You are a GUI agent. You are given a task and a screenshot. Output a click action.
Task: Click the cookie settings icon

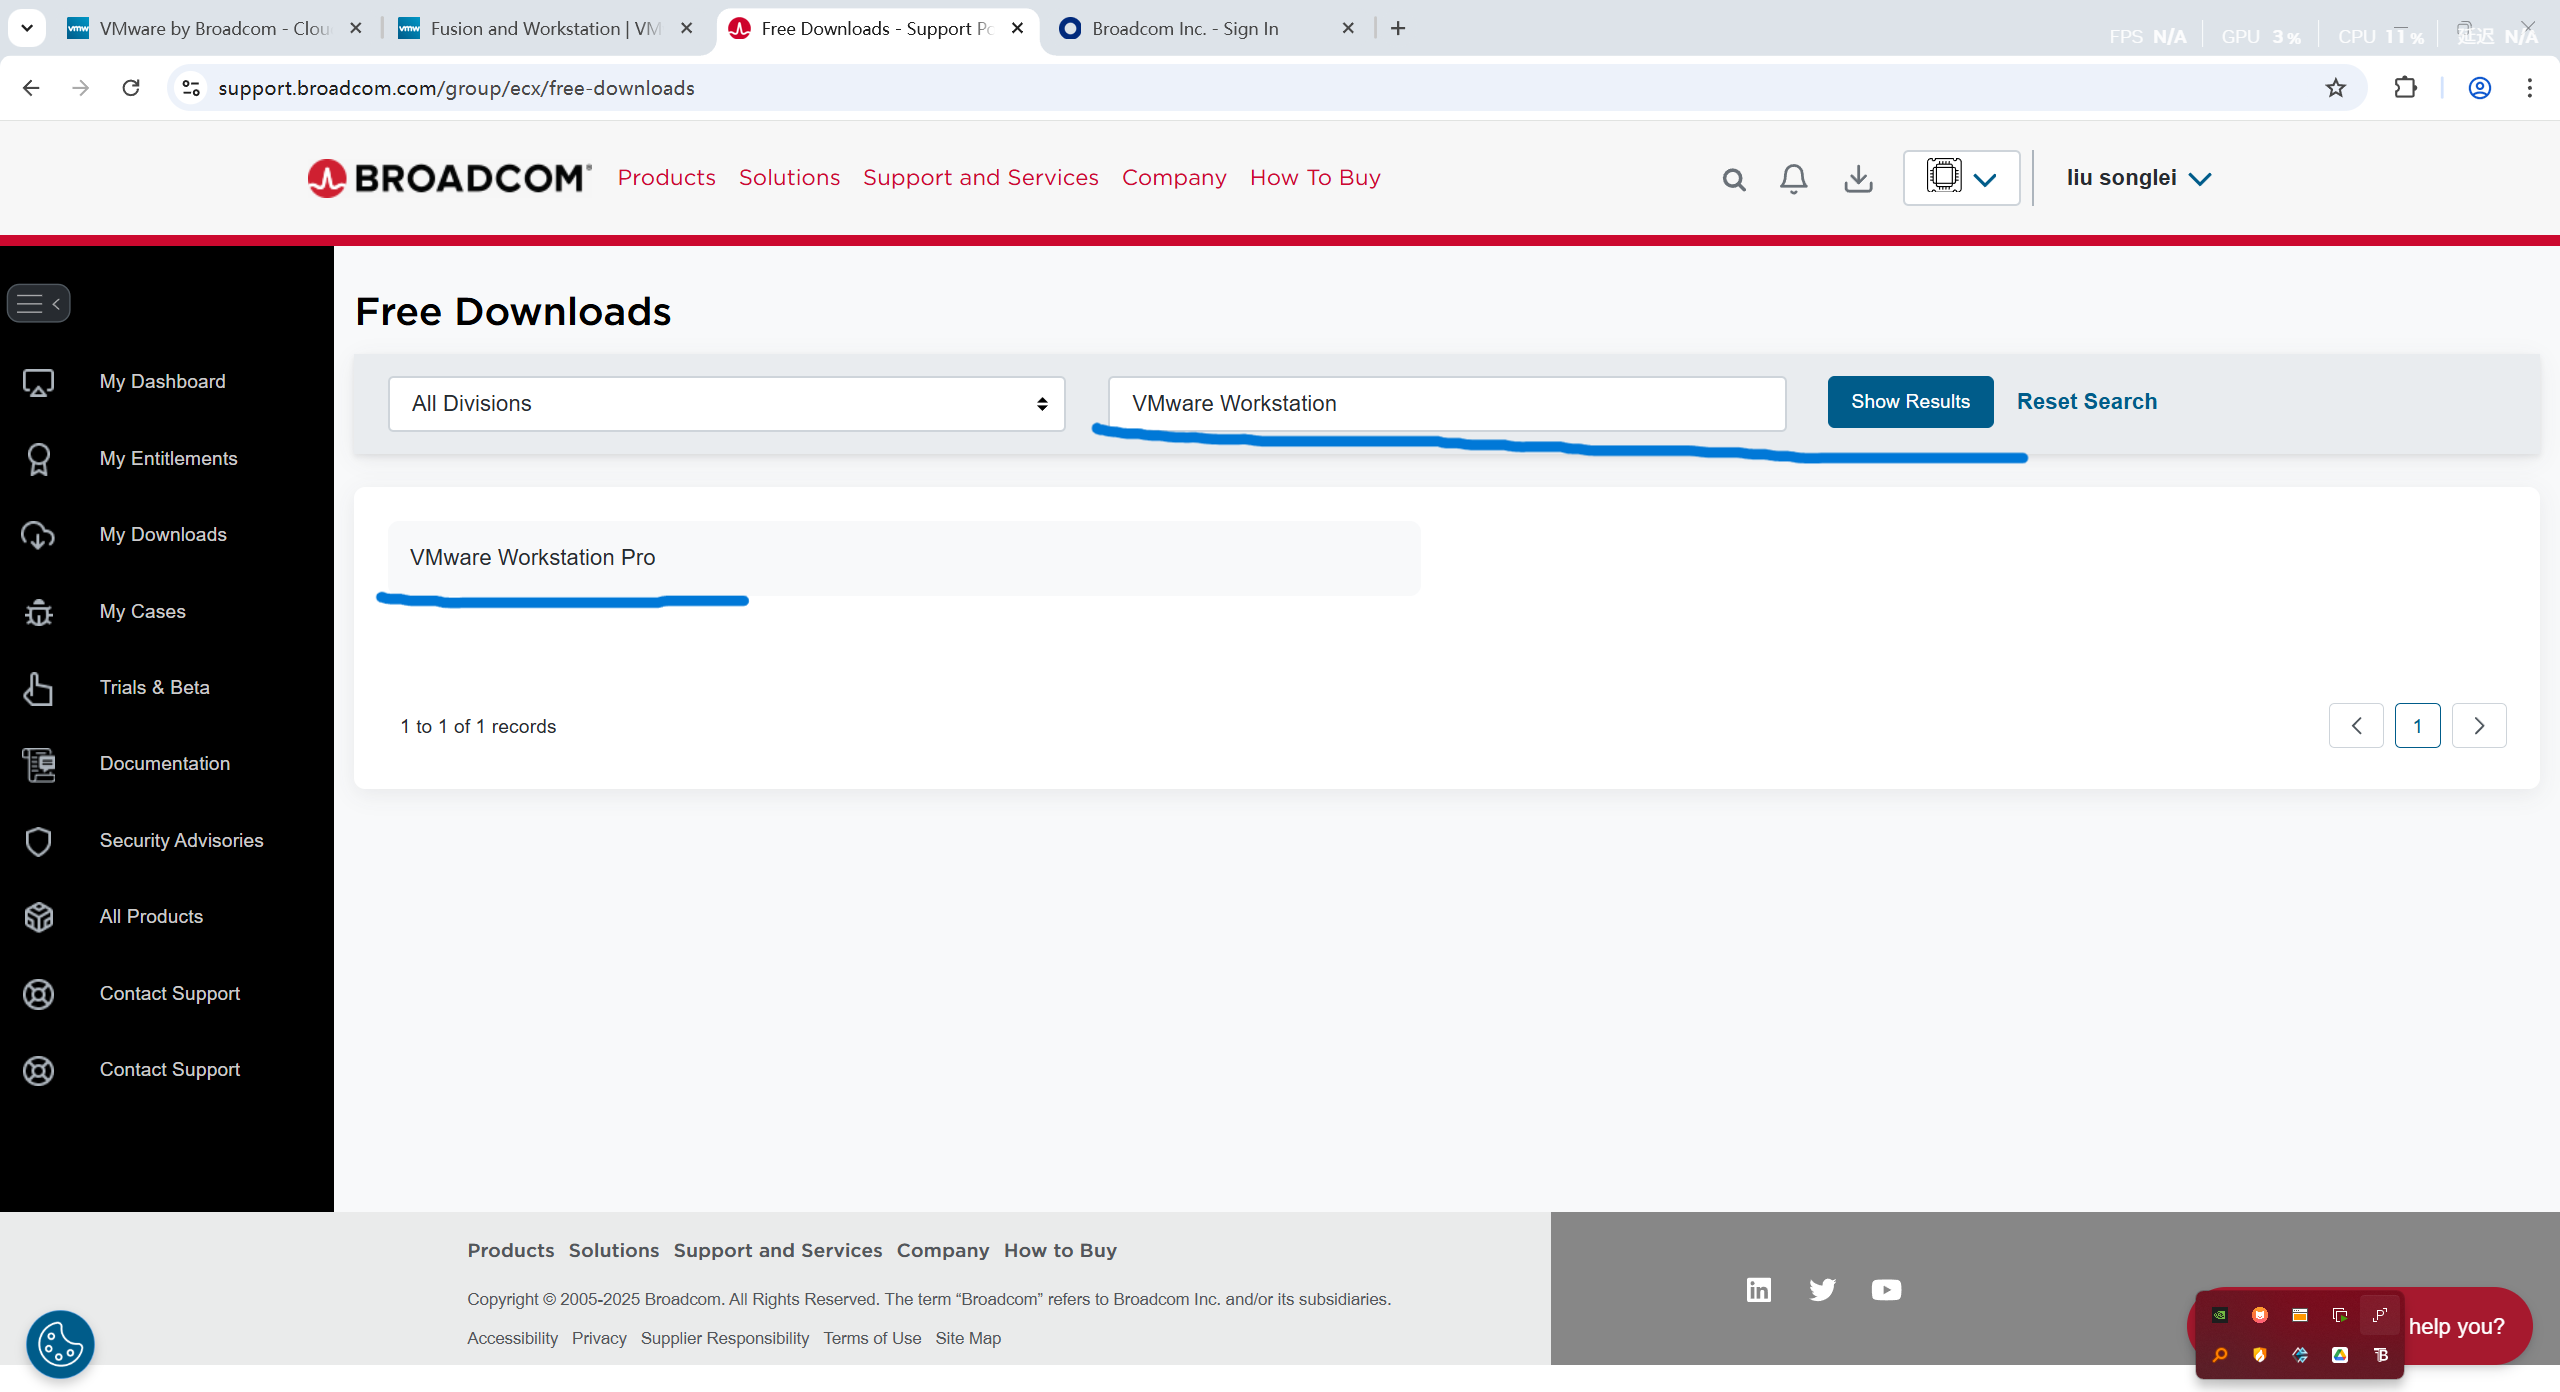pos(60,1343)
